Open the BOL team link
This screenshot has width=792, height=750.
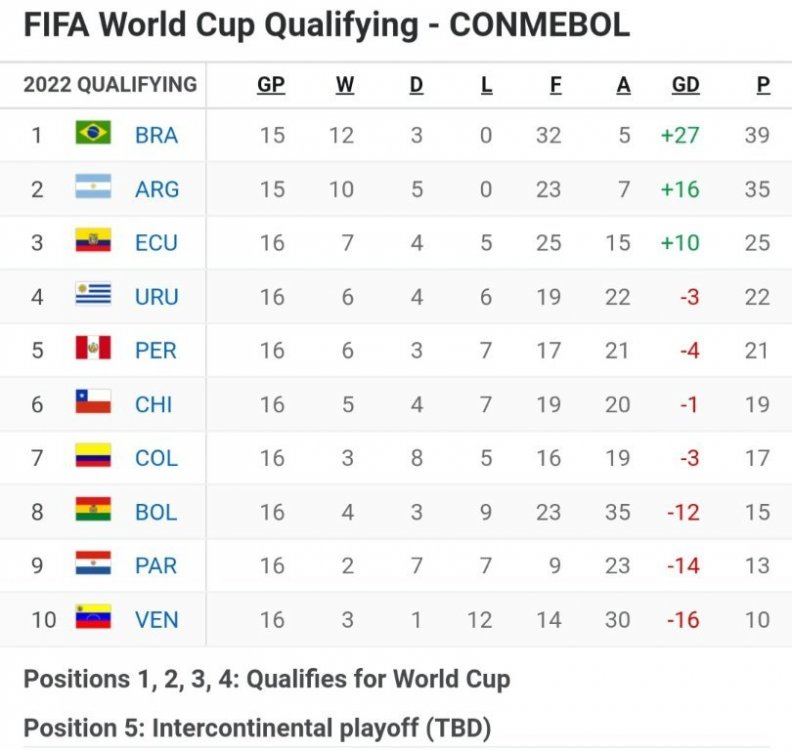point(156,512)
